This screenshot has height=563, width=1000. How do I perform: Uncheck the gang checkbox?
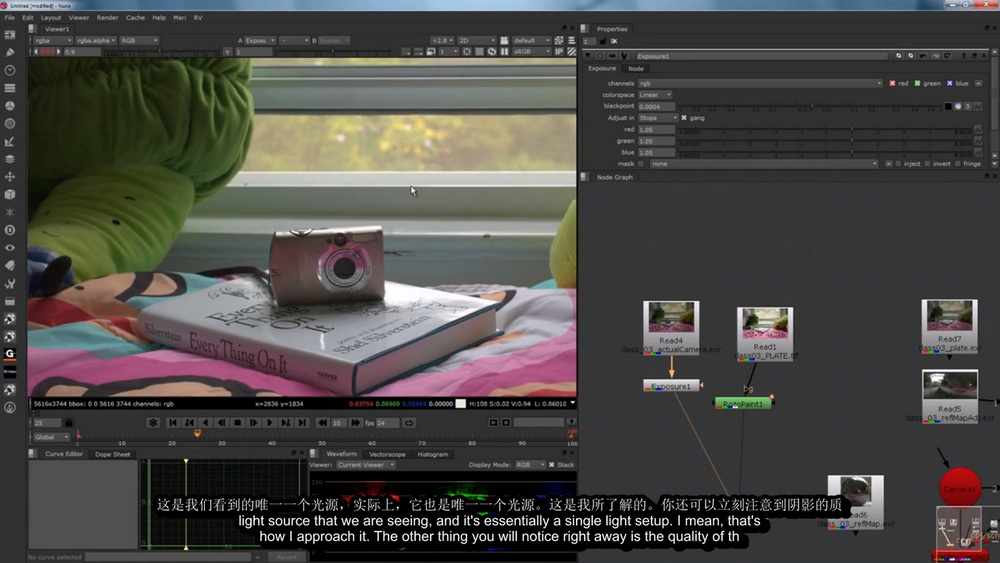coord(684,118)
